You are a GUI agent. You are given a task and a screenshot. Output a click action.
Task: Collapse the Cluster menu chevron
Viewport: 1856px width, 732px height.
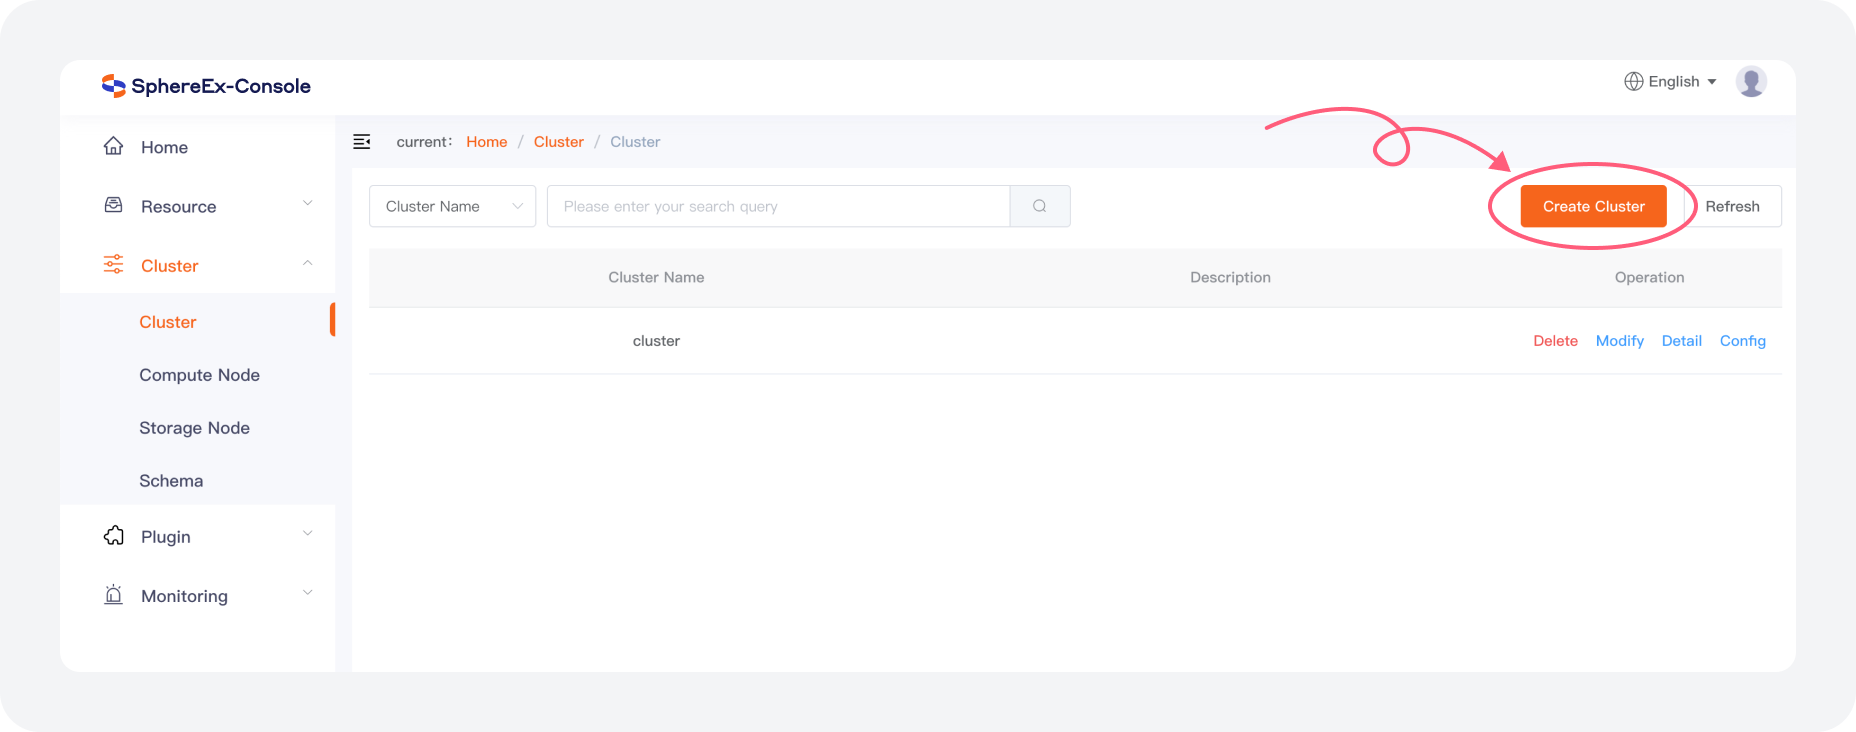(307, 264)
